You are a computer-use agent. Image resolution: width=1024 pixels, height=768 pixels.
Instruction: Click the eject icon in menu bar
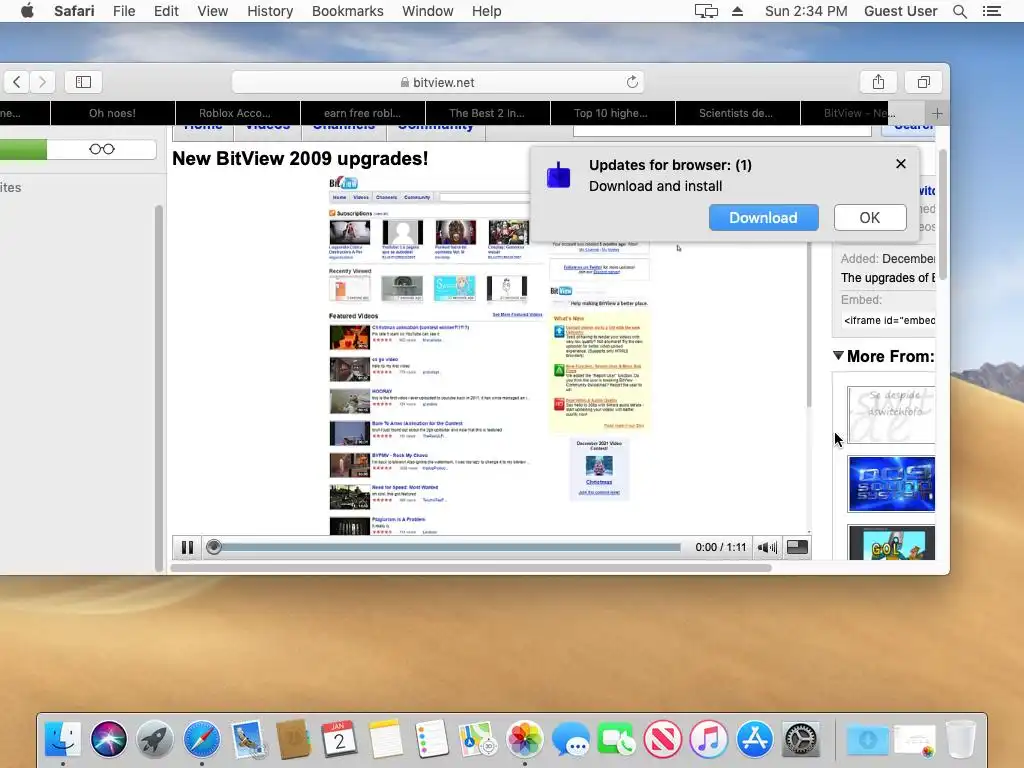[737, 11]
